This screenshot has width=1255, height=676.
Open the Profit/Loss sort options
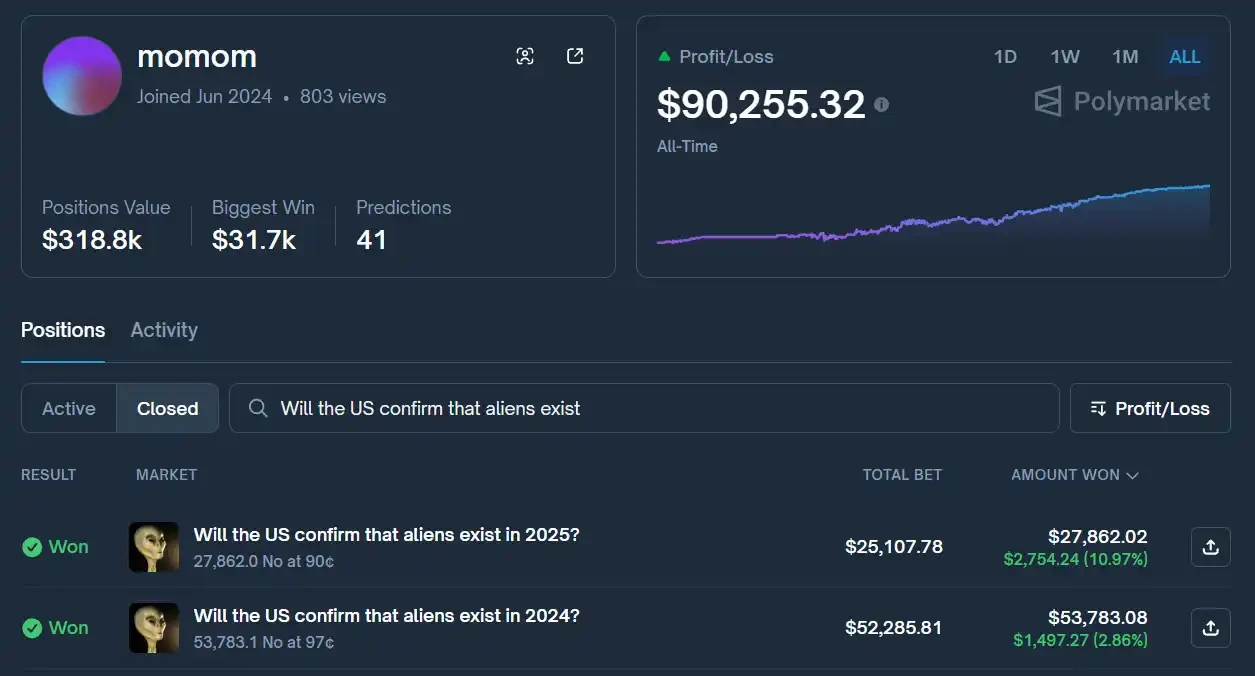1150,408
